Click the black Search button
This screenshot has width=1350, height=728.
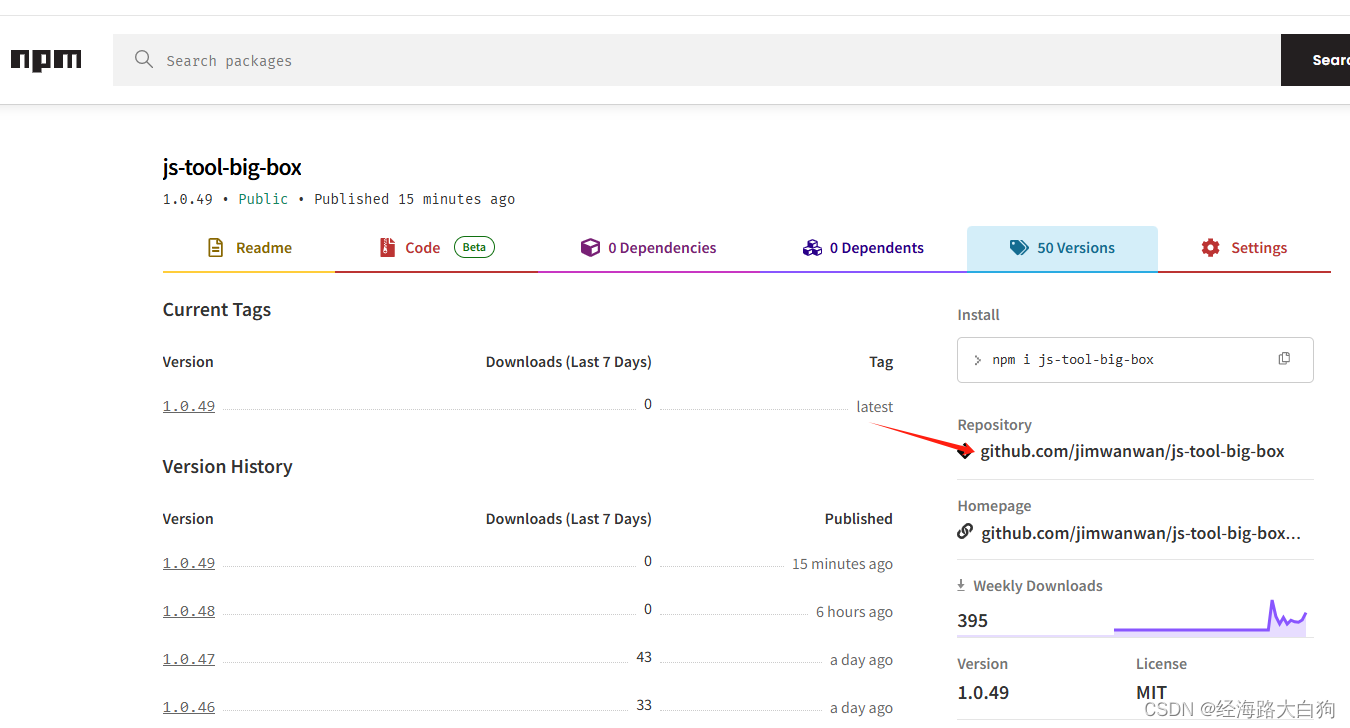point(1316,60)
